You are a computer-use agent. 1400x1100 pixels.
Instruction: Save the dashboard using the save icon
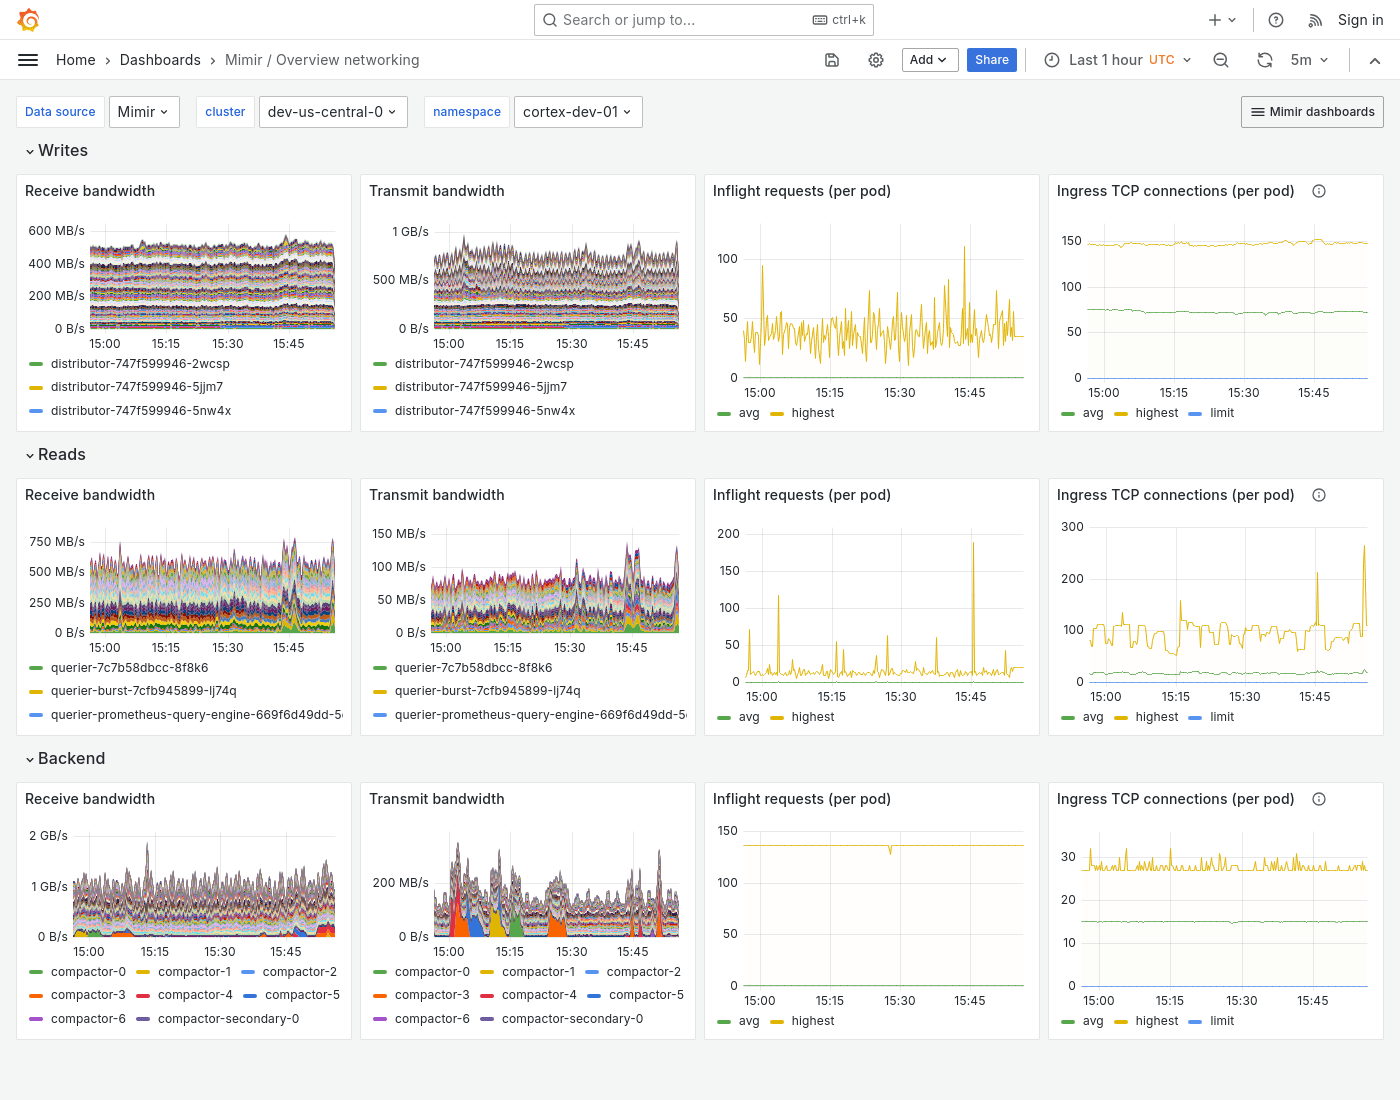tap(832, 60)
